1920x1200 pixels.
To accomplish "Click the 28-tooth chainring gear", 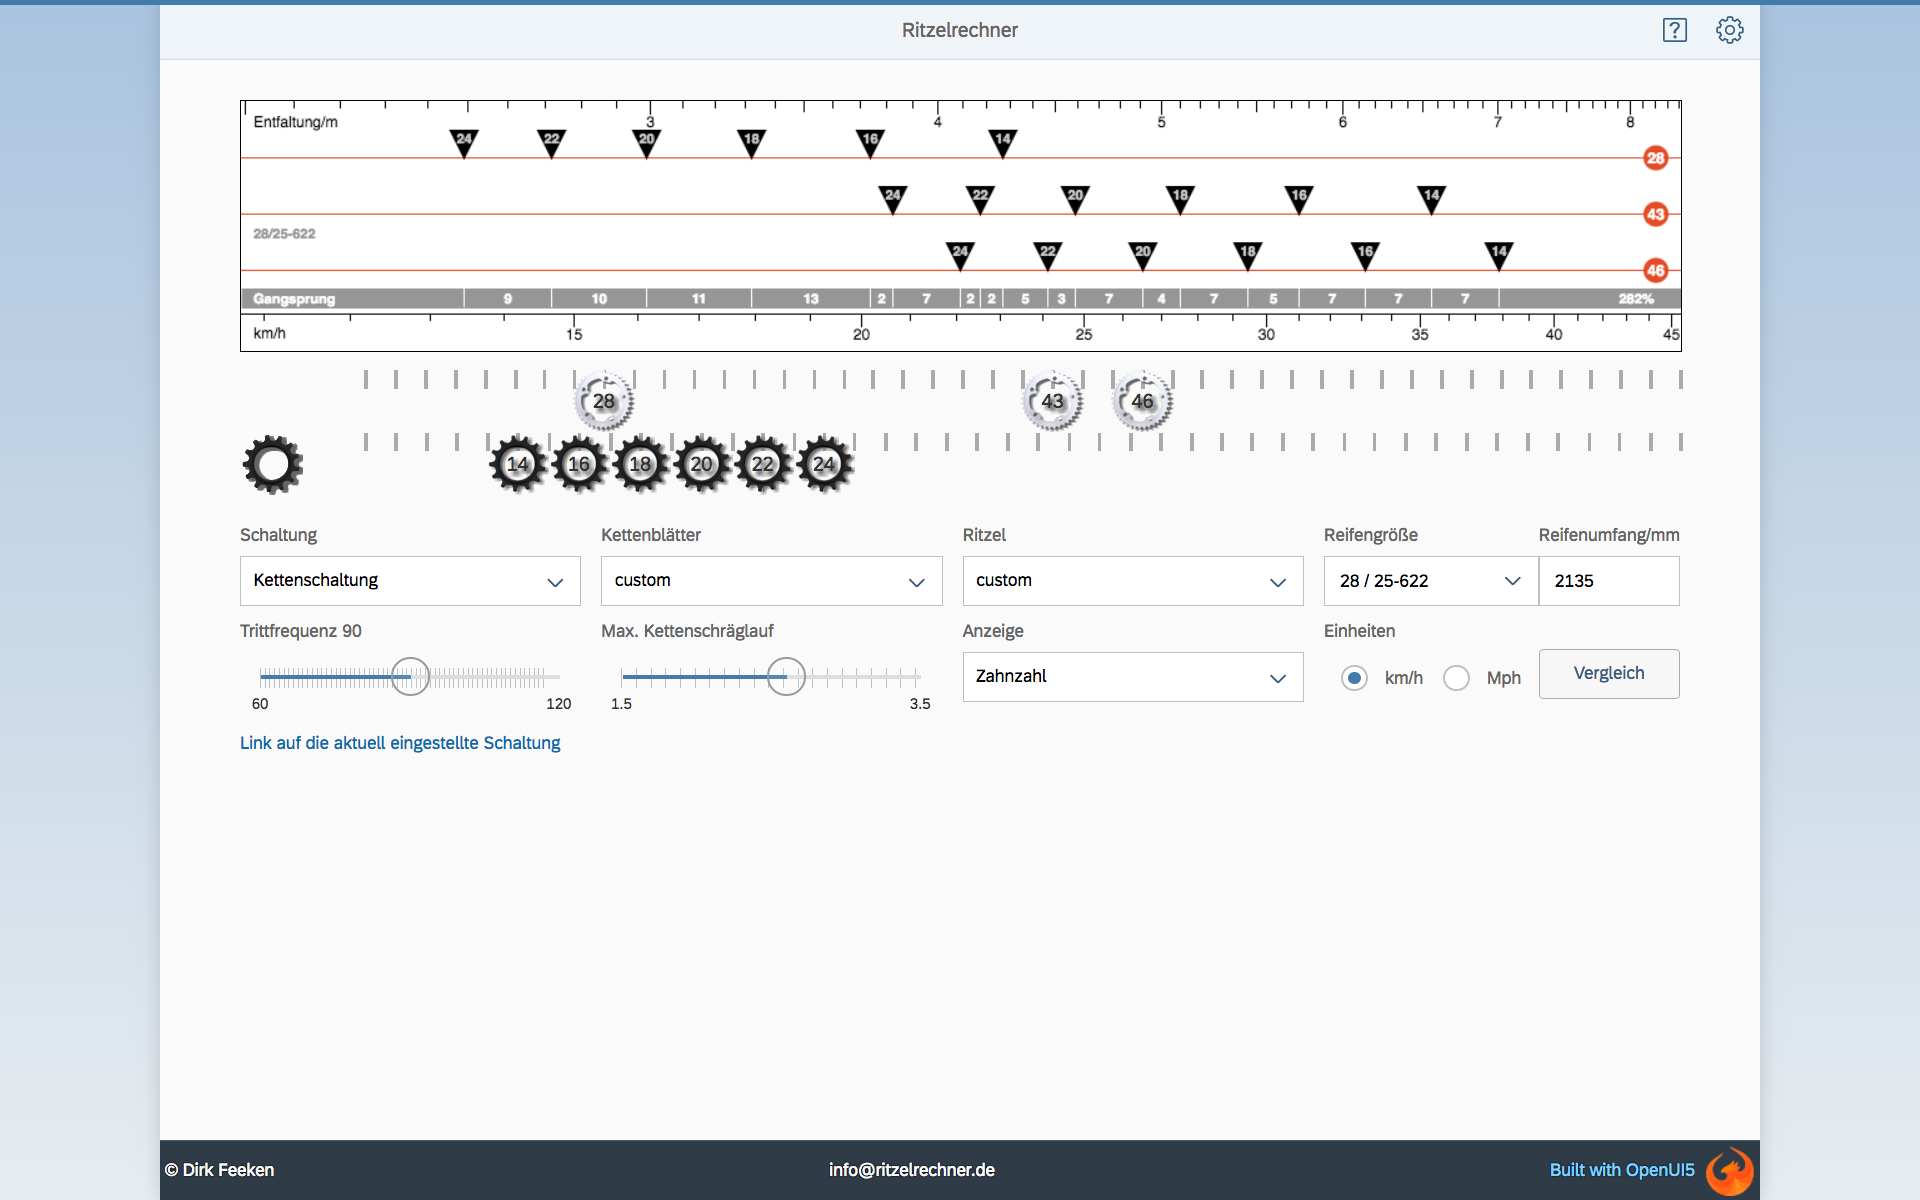I will pyautogui.click(x=604, y=401).
